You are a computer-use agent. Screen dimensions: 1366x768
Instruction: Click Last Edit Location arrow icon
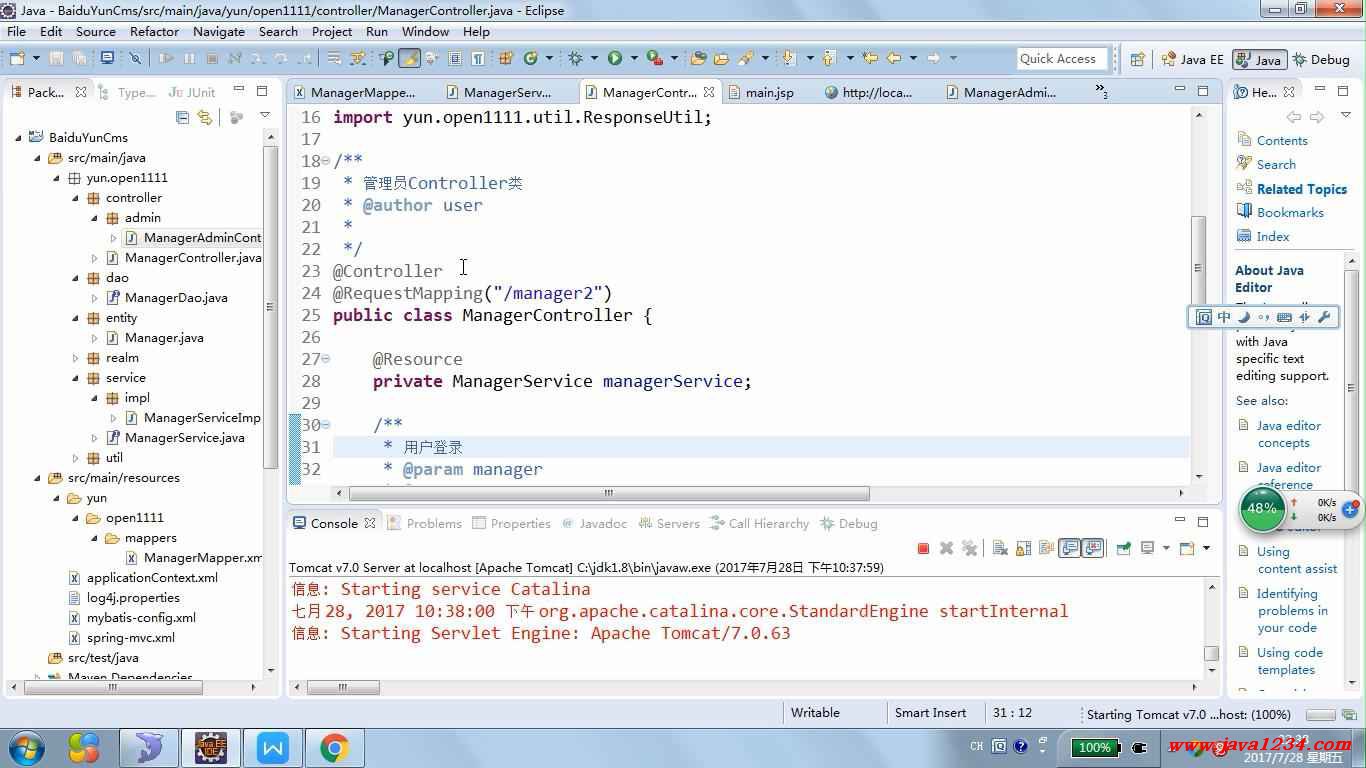(x=870, y=58)
